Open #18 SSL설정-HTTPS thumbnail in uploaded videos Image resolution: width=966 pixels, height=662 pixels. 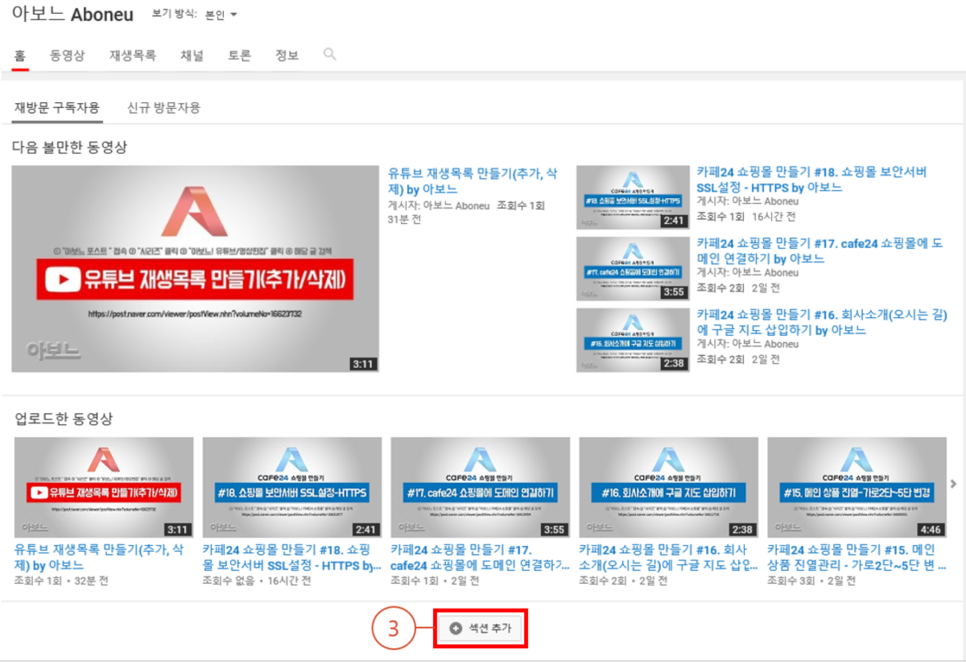[x=292, y=487]
